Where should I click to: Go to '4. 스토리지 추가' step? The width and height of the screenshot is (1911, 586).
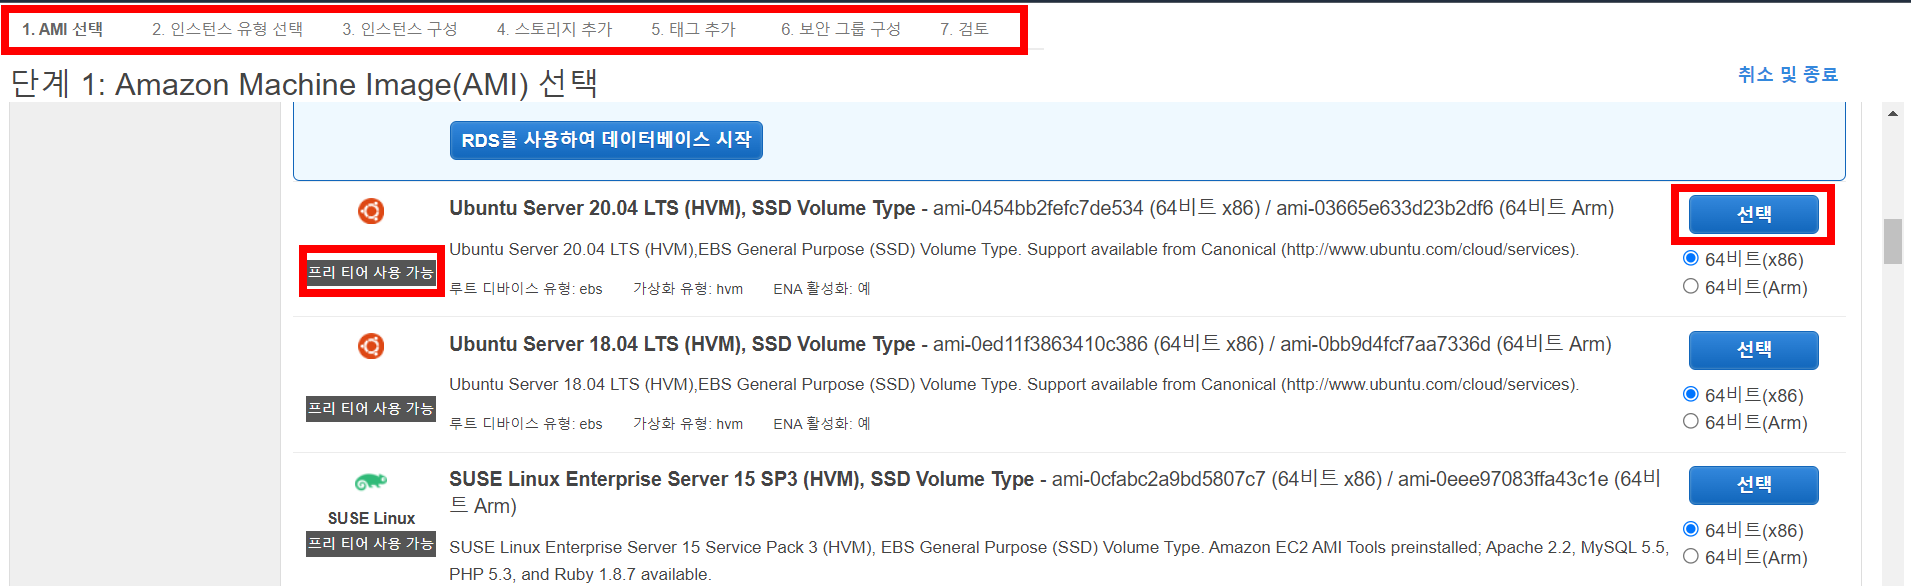point(554,29)
